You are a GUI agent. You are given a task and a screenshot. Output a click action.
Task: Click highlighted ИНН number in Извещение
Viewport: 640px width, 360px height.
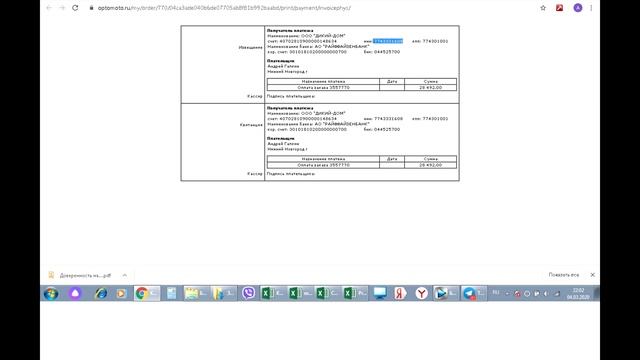(x=388, y=41)
